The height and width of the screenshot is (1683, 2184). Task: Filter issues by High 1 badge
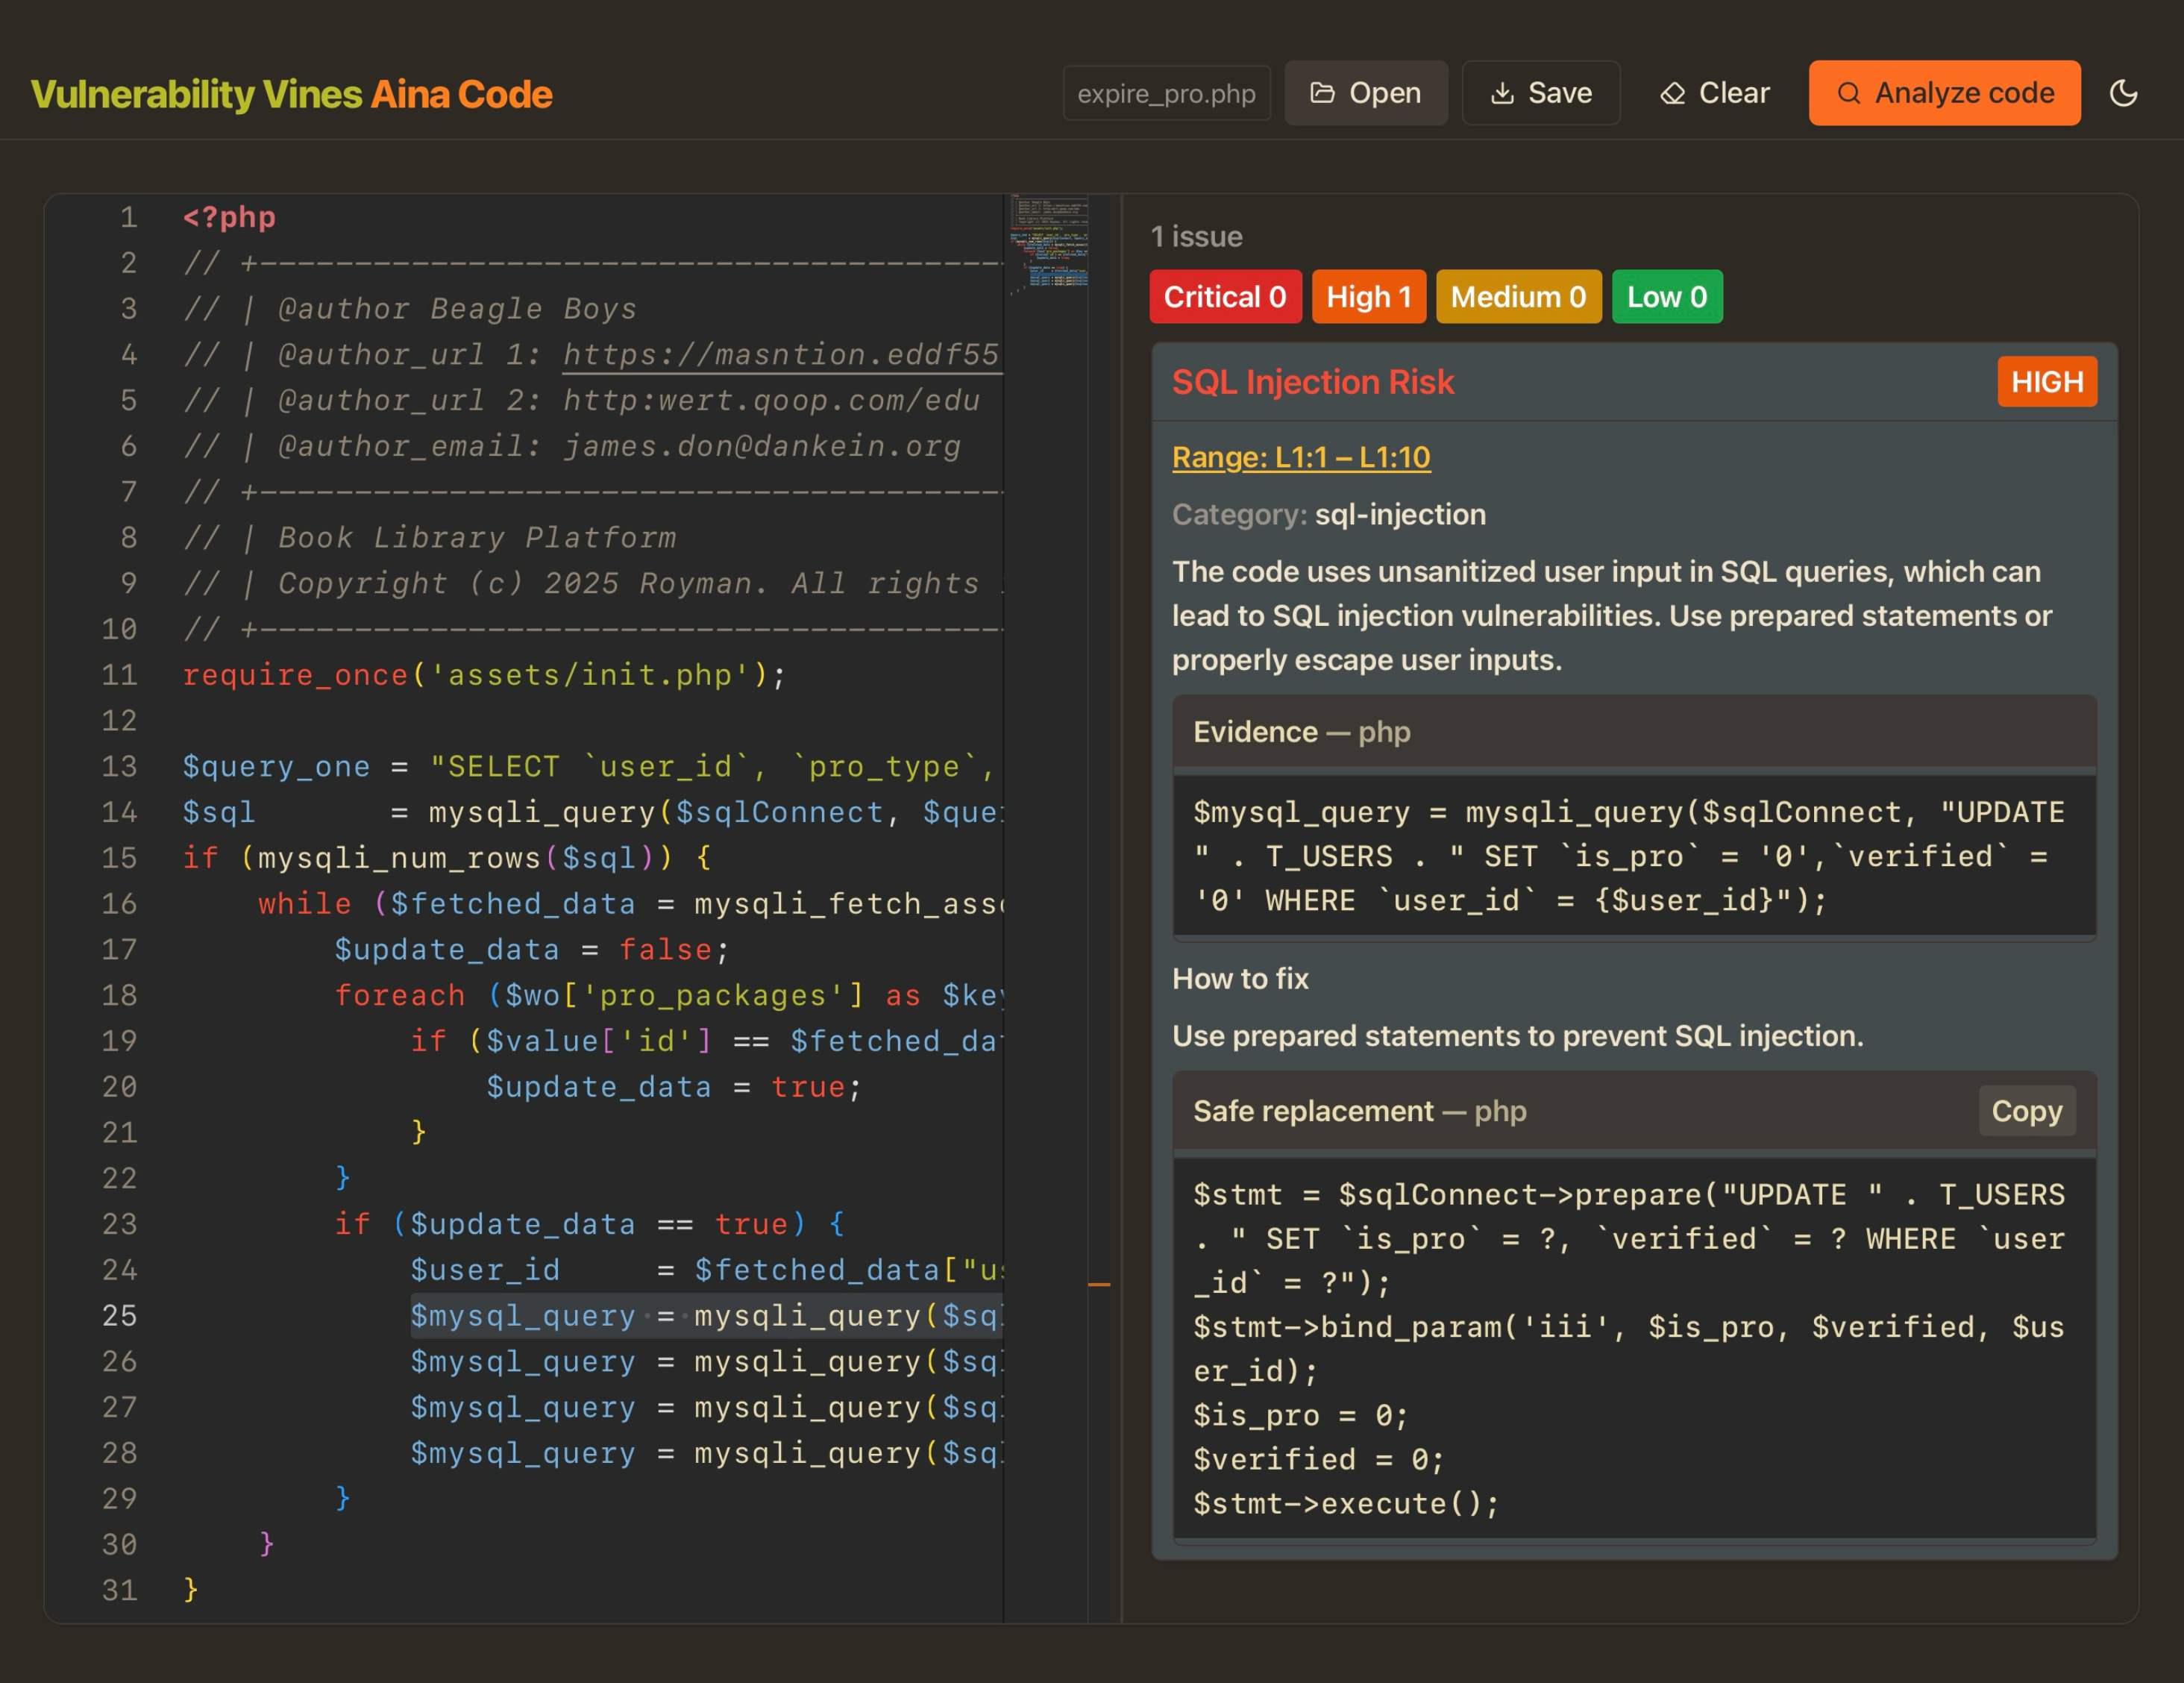point(1367,297)
